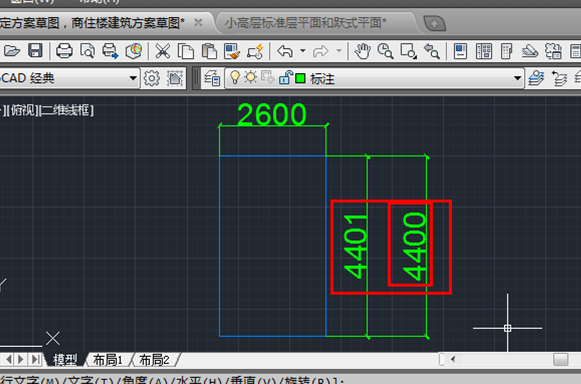581x384 pixels.
Task: Switch to the 小高层标准层平面和跃式平面 drawing tab
Action: pyautogui.click(x=305, y=23)
